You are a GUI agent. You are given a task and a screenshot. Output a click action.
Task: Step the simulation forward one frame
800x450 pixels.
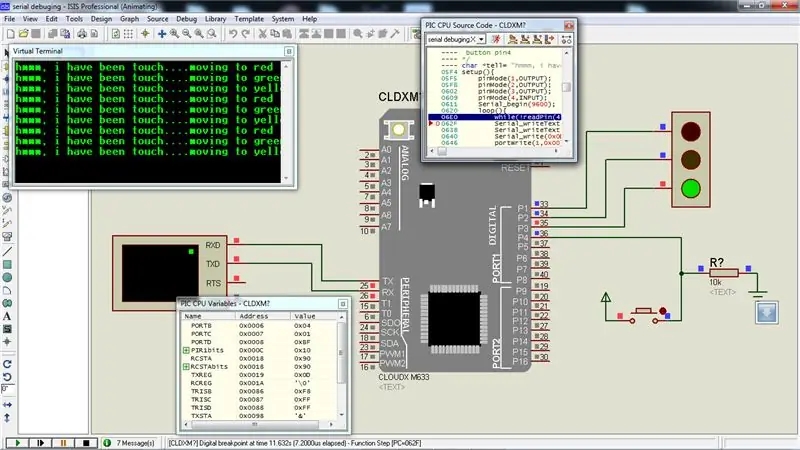click(x=40, y=443)
